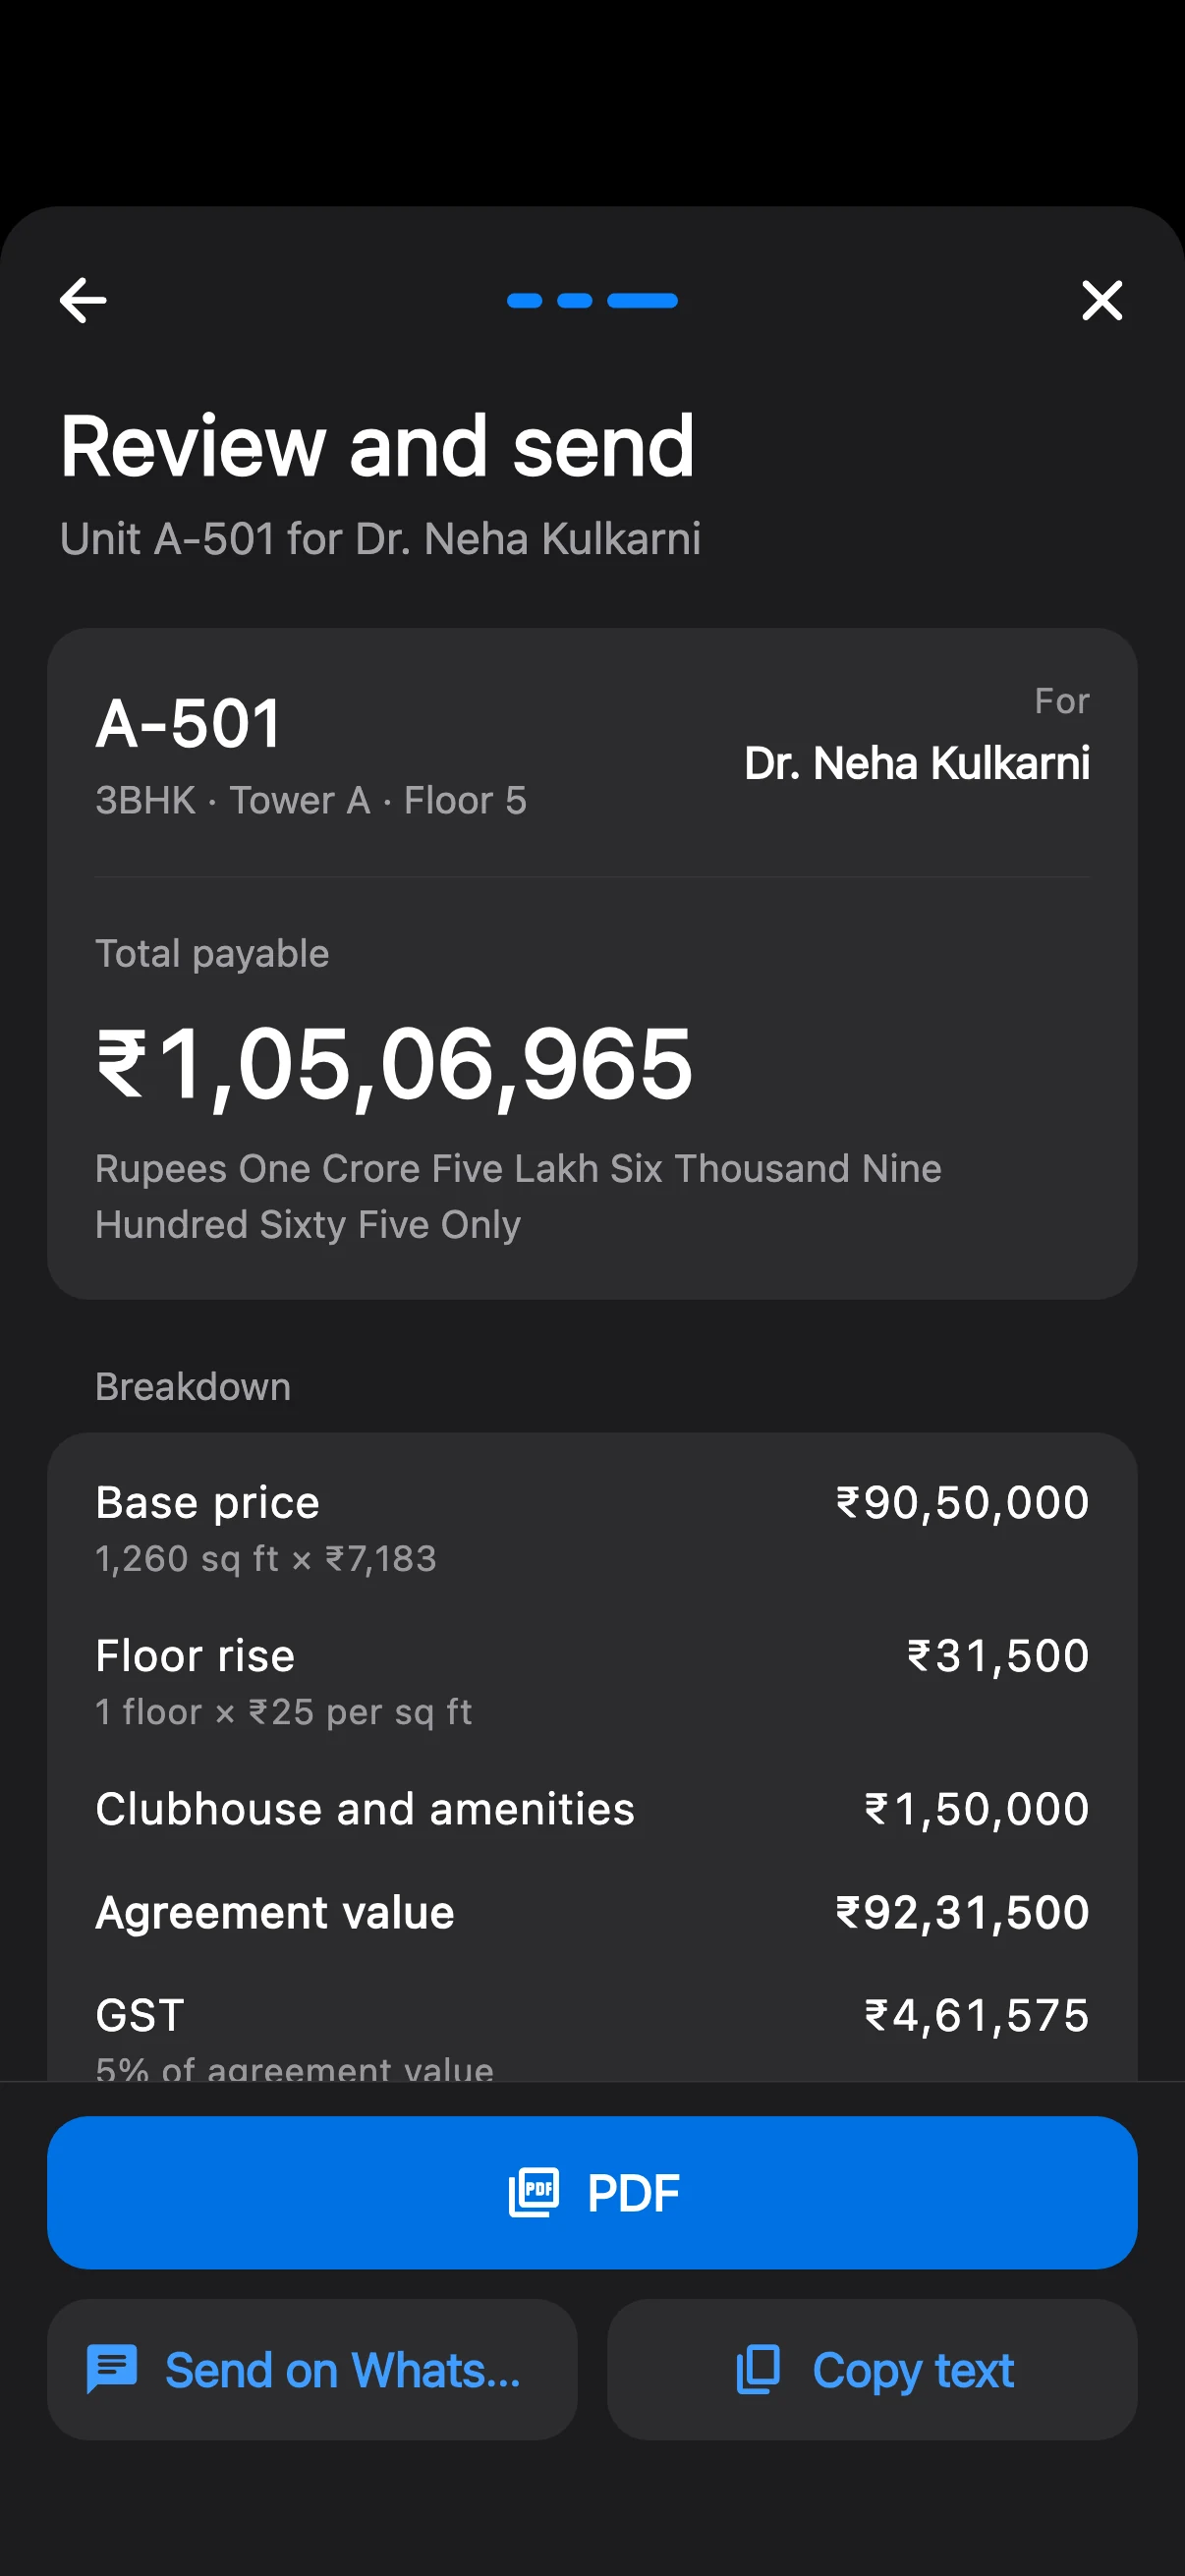The image size is (1185, 2576).
Task: Send quote on WhatsApp
Action: coord(312,2369)
